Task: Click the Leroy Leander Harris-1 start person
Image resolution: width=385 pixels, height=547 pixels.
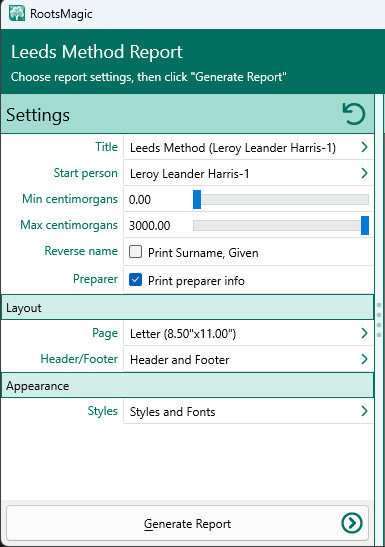Action: tap(189, 174)
